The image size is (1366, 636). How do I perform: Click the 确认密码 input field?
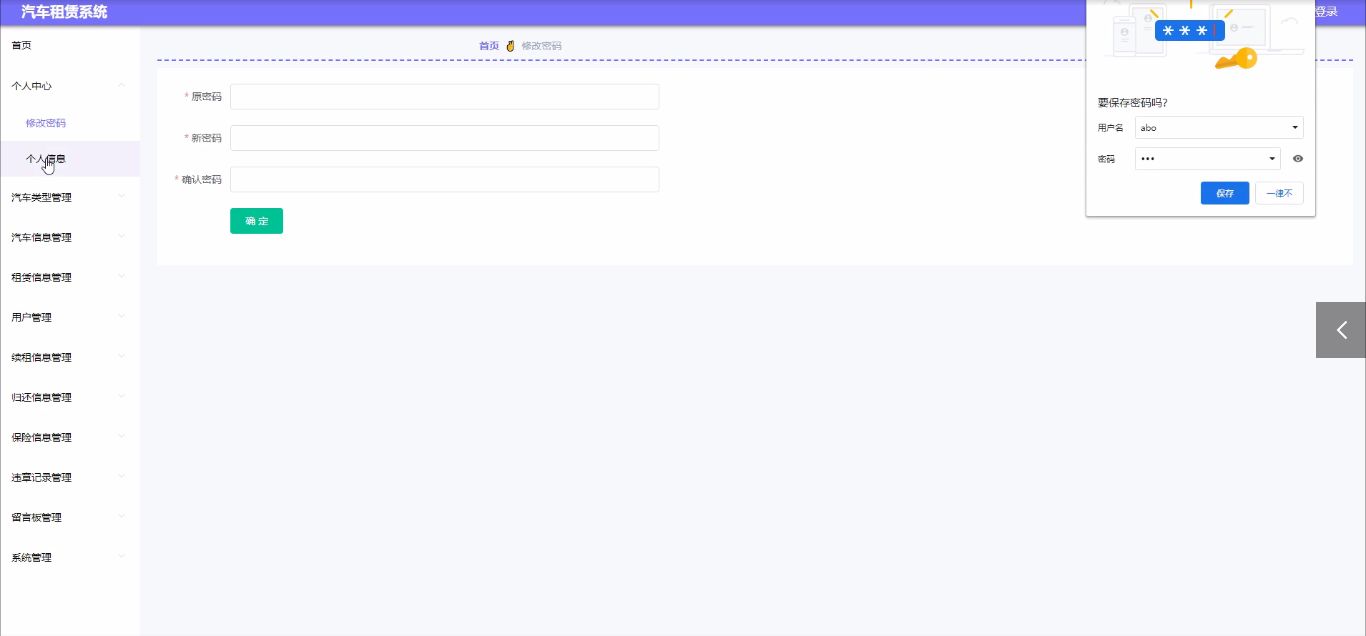pyautogui.click(x=444, y=179)
